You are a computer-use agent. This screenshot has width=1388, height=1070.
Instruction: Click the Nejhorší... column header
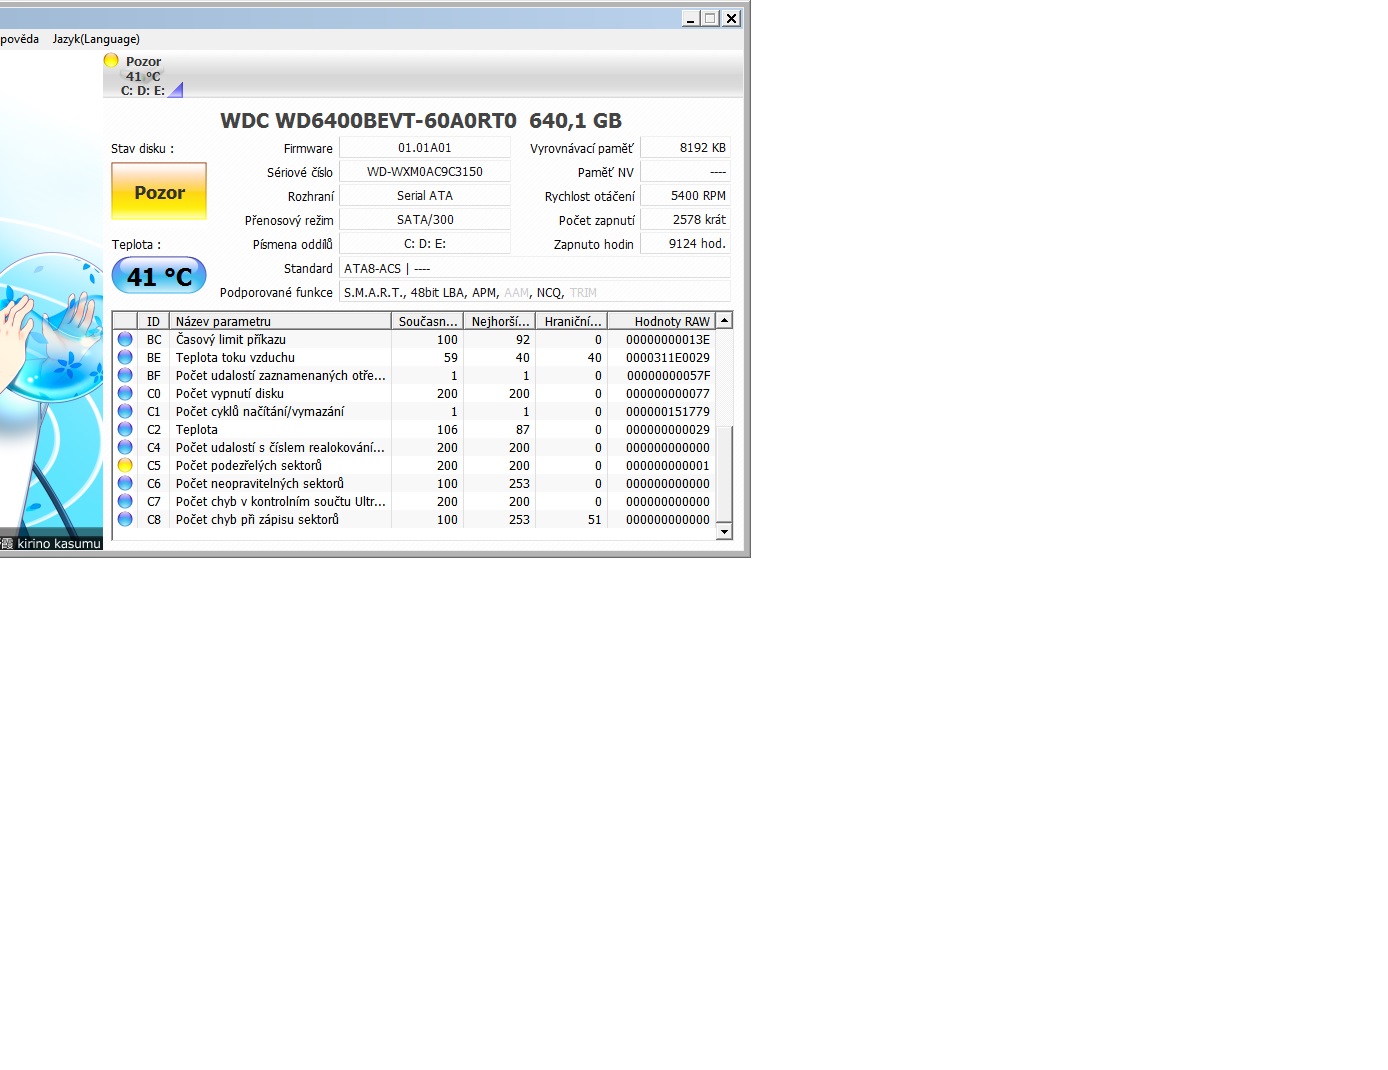click(x=500, y=321)
